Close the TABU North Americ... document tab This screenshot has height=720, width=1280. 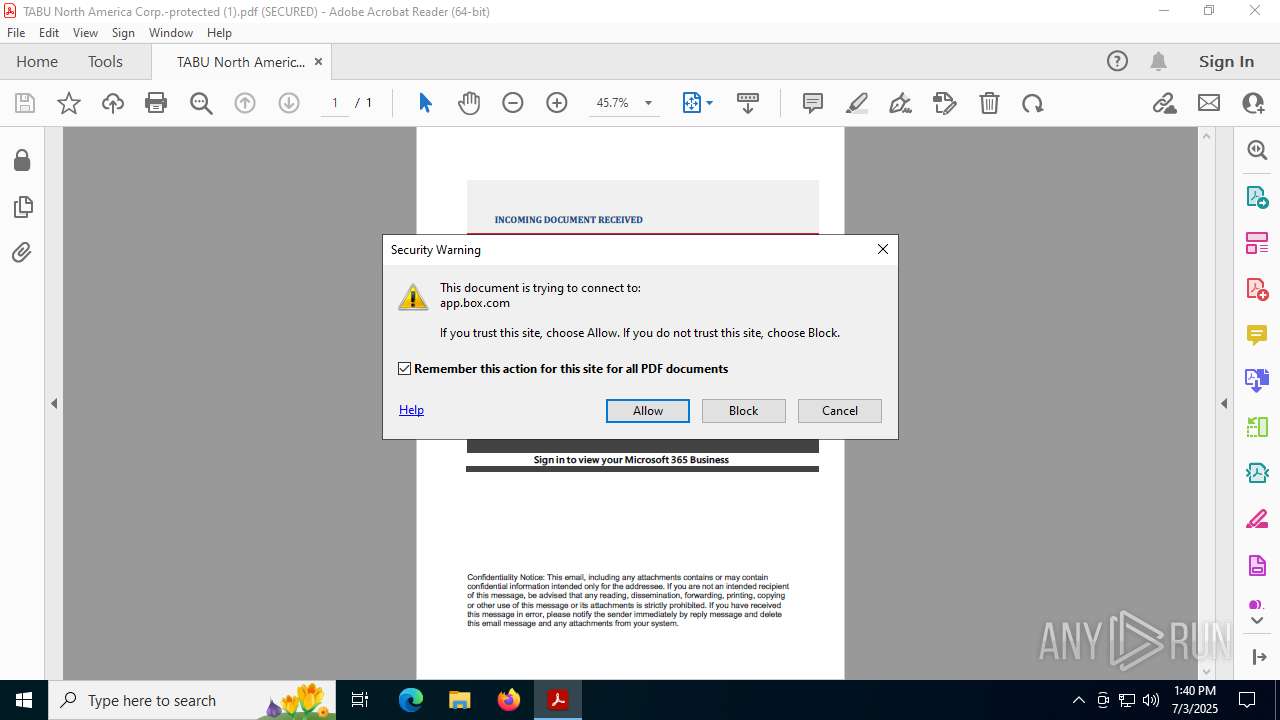click(318, 61)
